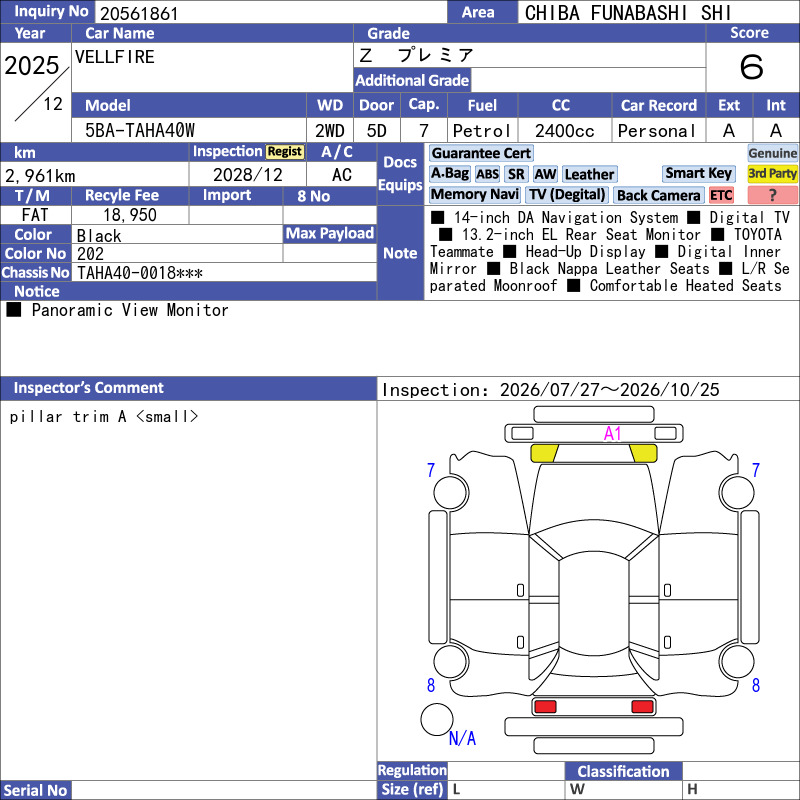This screenshot has width=800, height=800.
Task: Click the SR sunroof badge
Action: 516,174
